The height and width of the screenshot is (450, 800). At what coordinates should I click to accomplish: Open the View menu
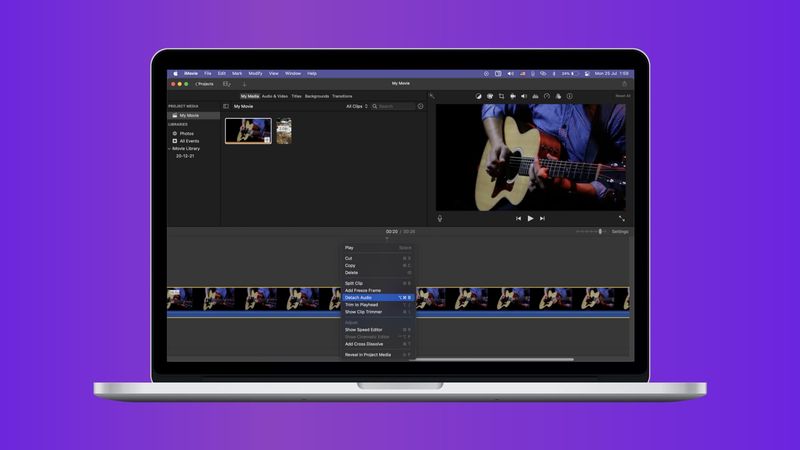pos(273,73)
